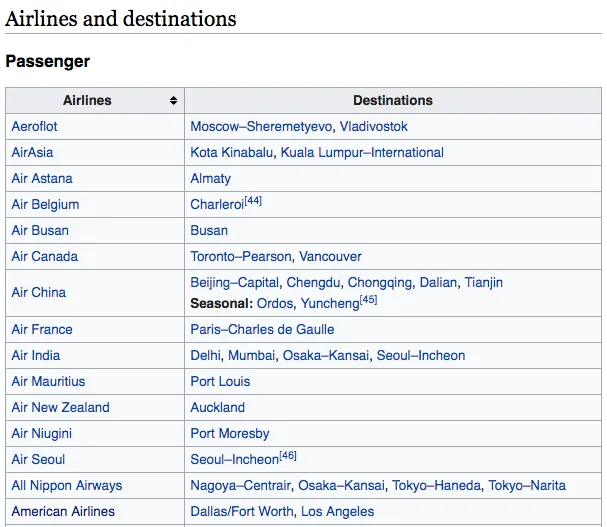Click the Tokyo–Haneda destination link
The width and height of the screenshot is (607, 527).
point(436,486)
